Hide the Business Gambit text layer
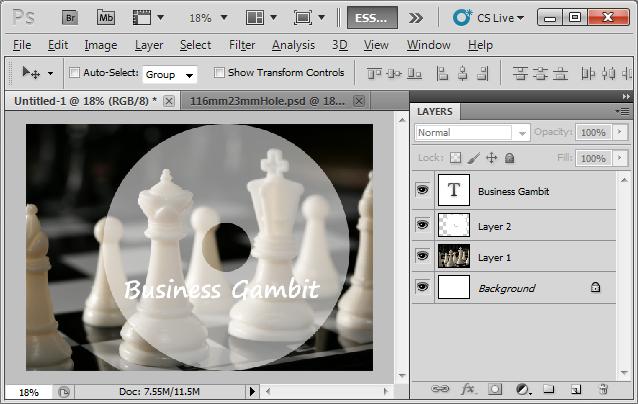 point(422,191)
